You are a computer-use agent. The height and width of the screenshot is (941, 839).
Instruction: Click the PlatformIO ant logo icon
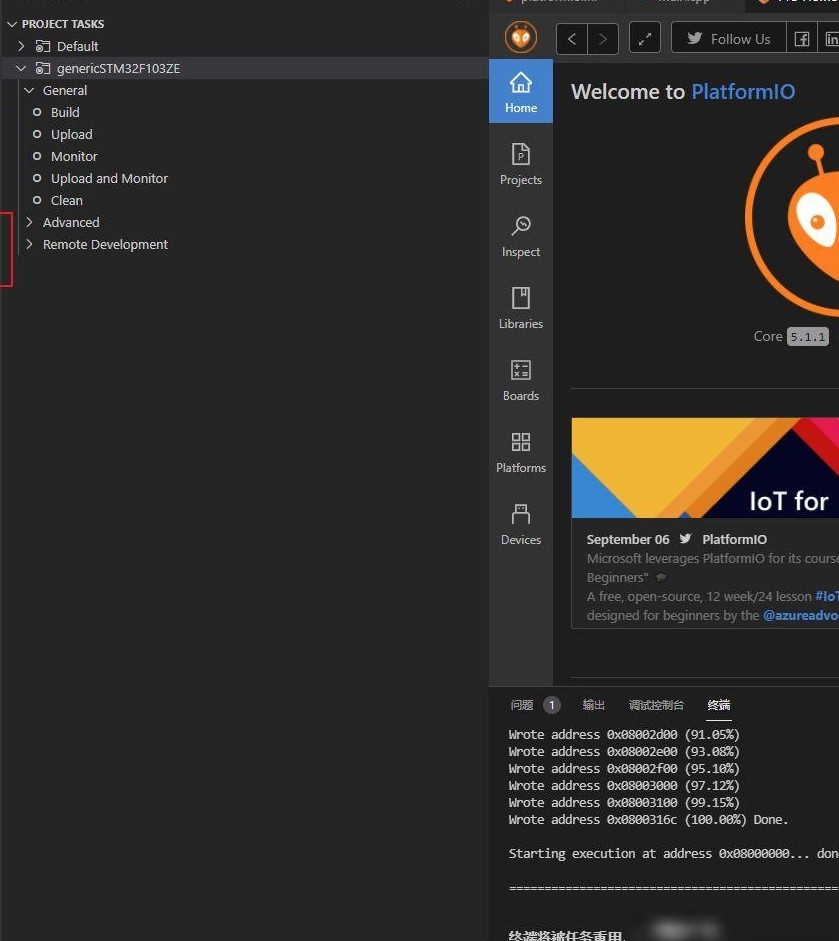coord(520,37)
